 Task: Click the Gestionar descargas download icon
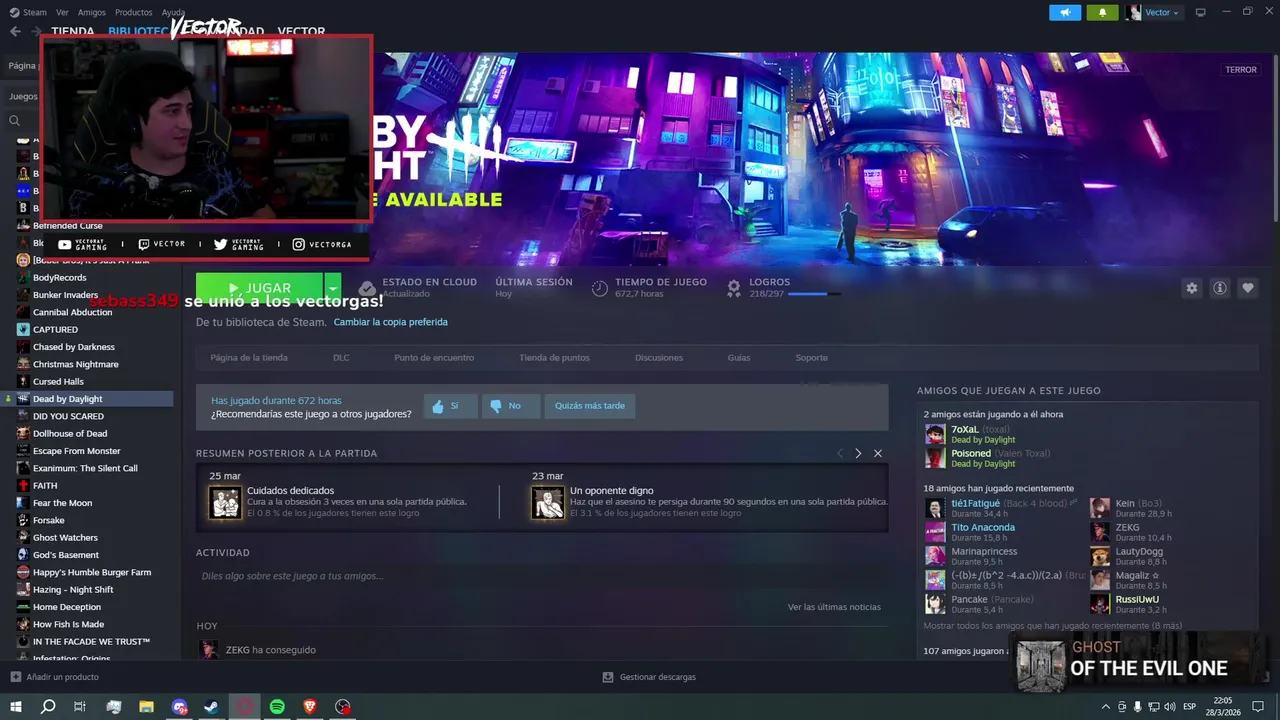[x=608, y=677]
